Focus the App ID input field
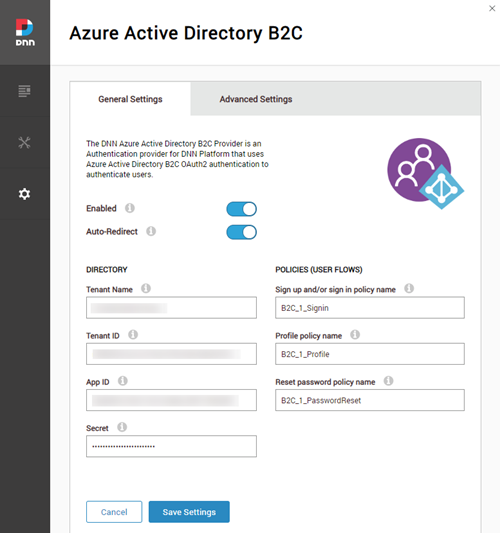 (171, 400)
